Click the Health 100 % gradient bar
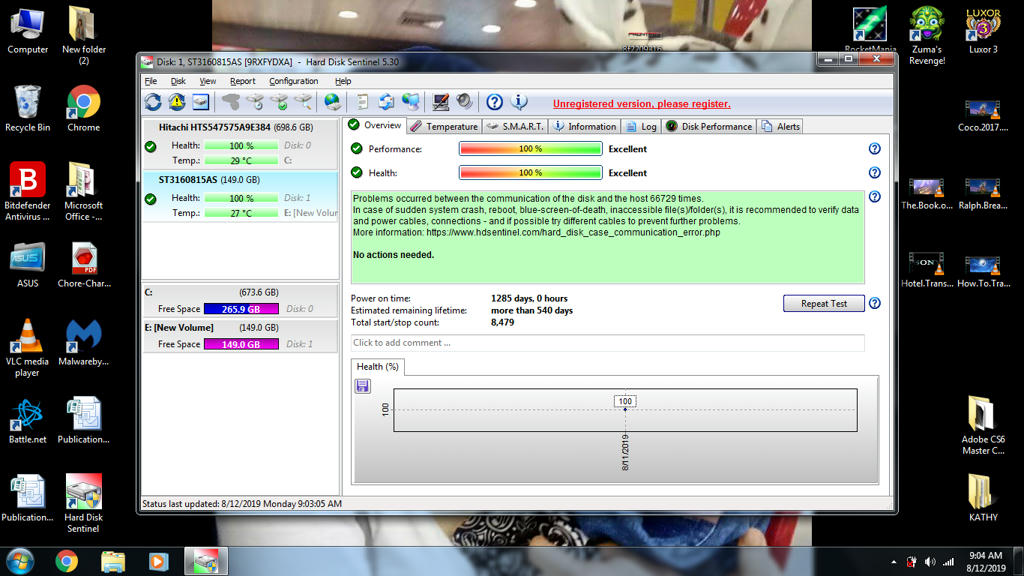Viewport: 1024px width, 576px height. click(x=530, y=173)
